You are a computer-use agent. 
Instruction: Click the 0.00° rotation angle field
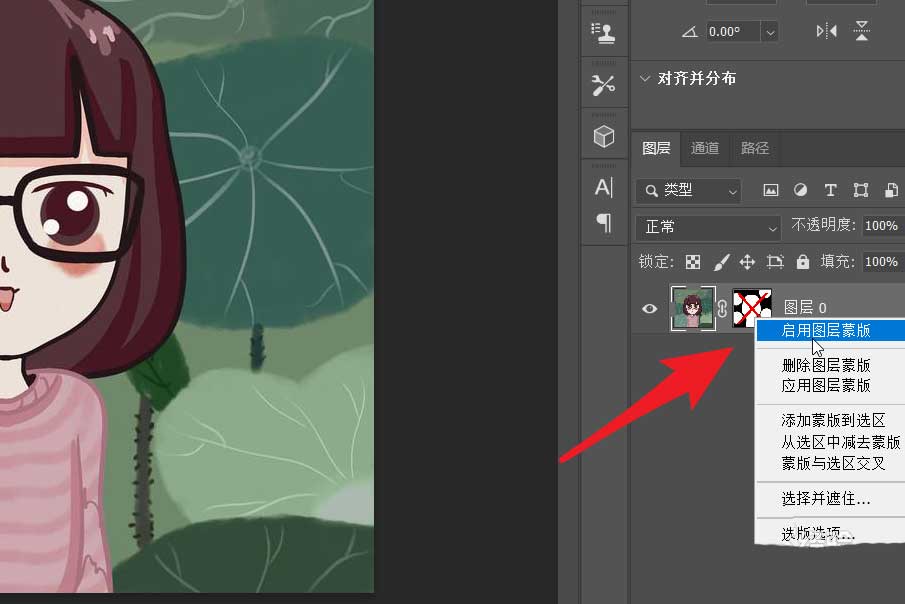coord(733,32)
